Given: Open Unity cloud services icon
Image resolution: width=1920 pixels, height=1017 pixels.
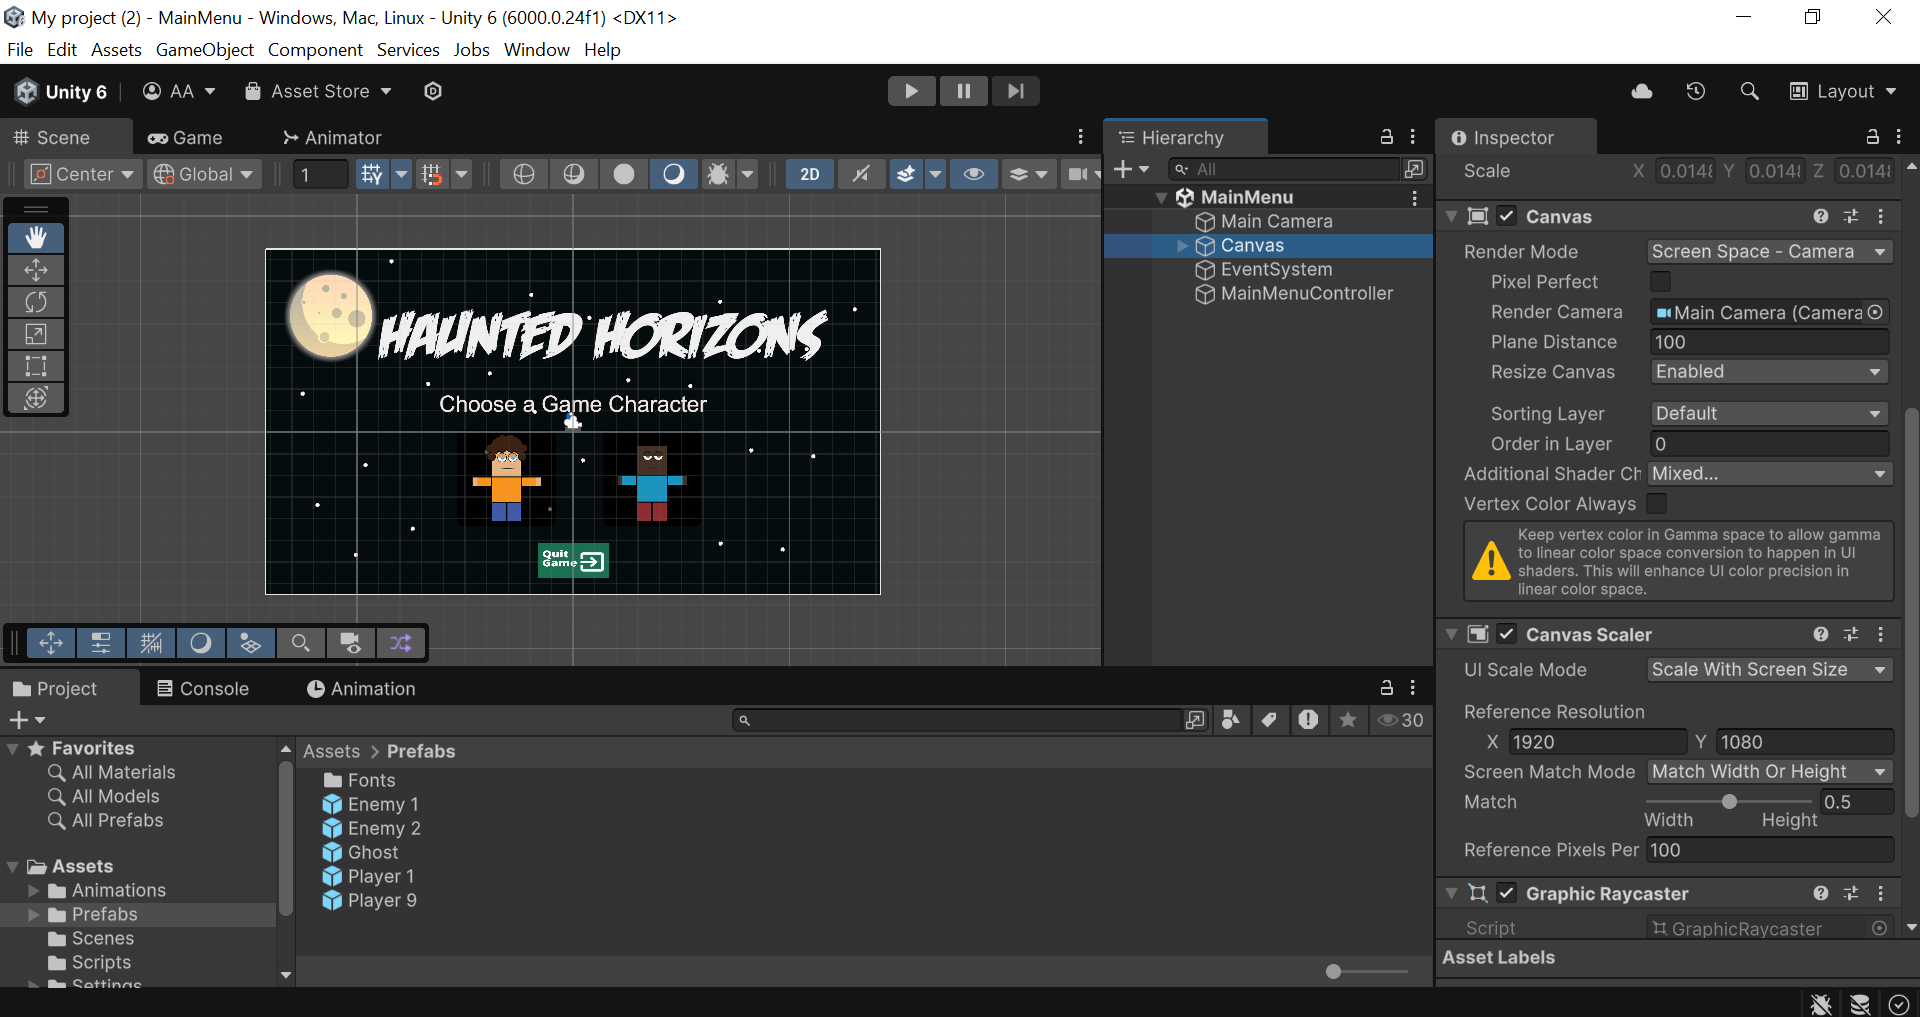Looking at the screenshot, I should point(1642,91).
